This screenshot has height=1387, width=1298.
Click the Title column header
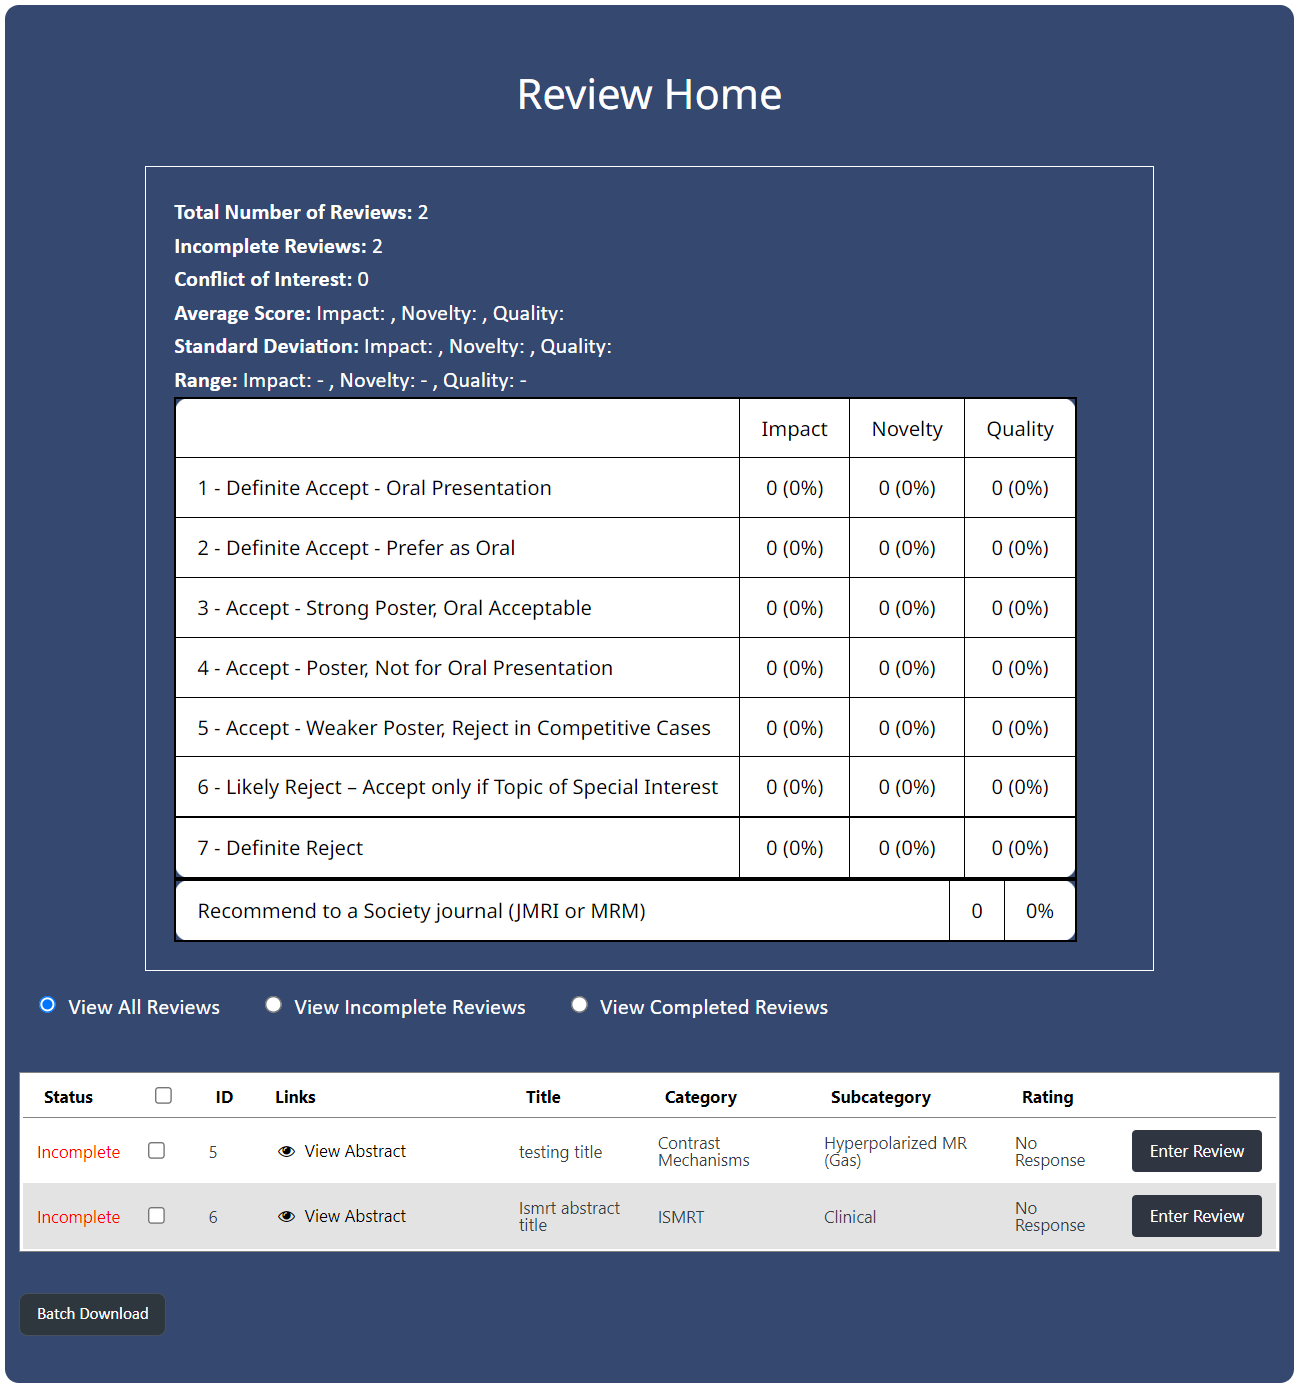pos(543,1098)
